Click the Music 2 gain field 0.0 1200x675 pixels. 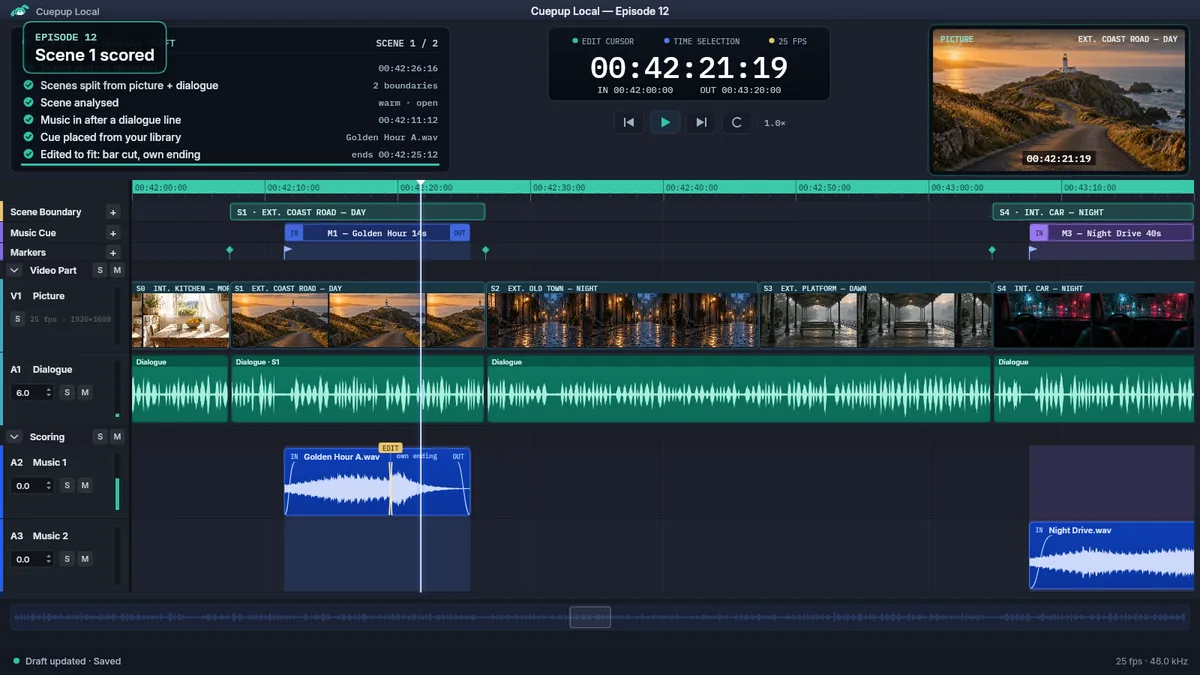pos(32,559)
